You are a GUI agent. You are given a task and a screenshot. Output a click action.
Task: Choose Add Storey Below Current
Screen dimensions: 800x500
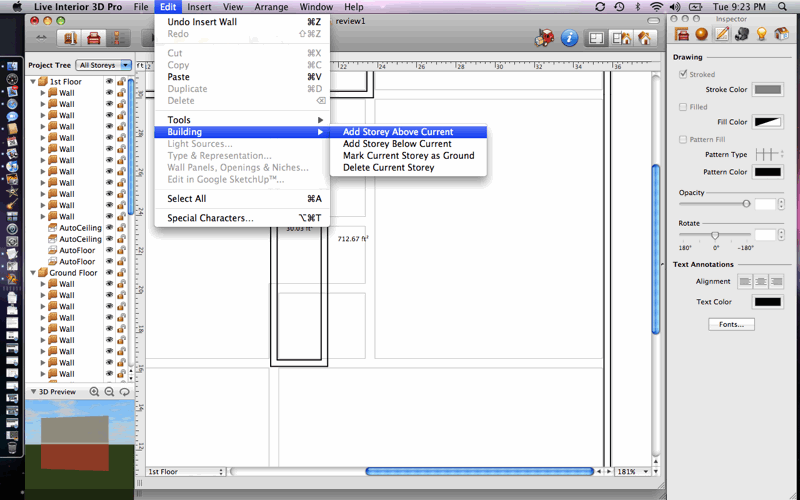(x=408, y=144)
